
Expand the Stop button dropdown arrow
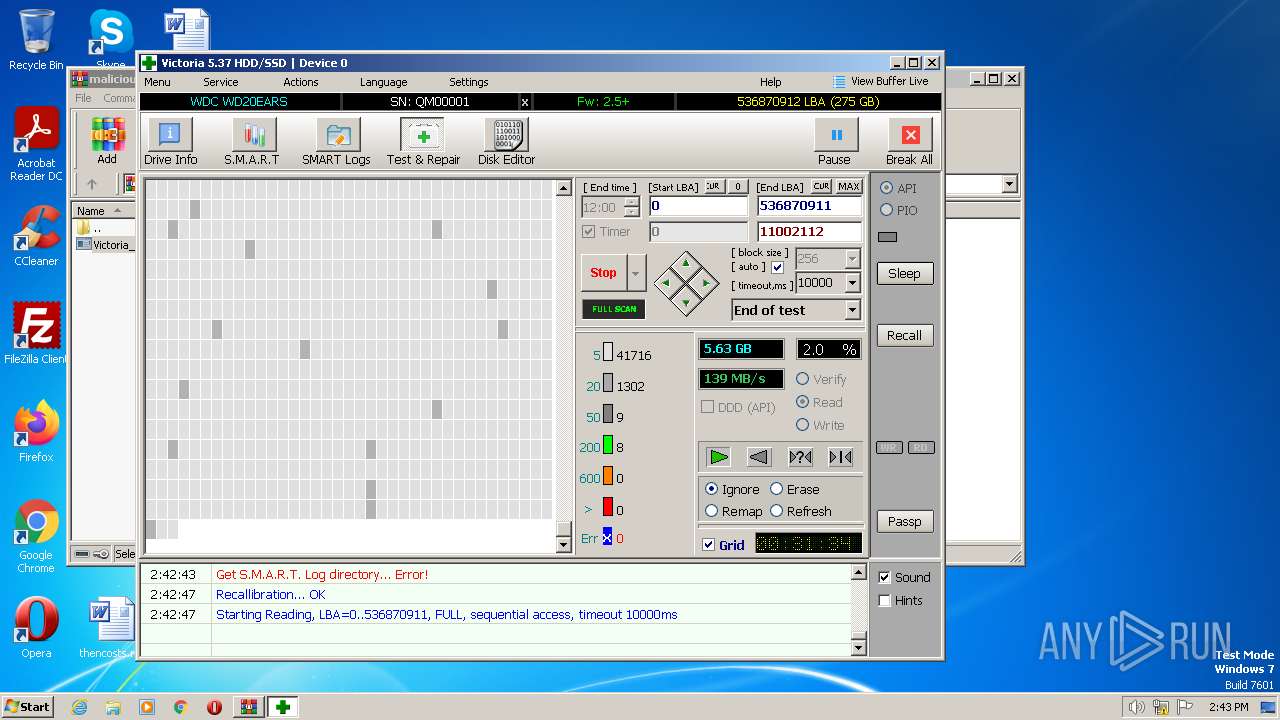(636, 272)
